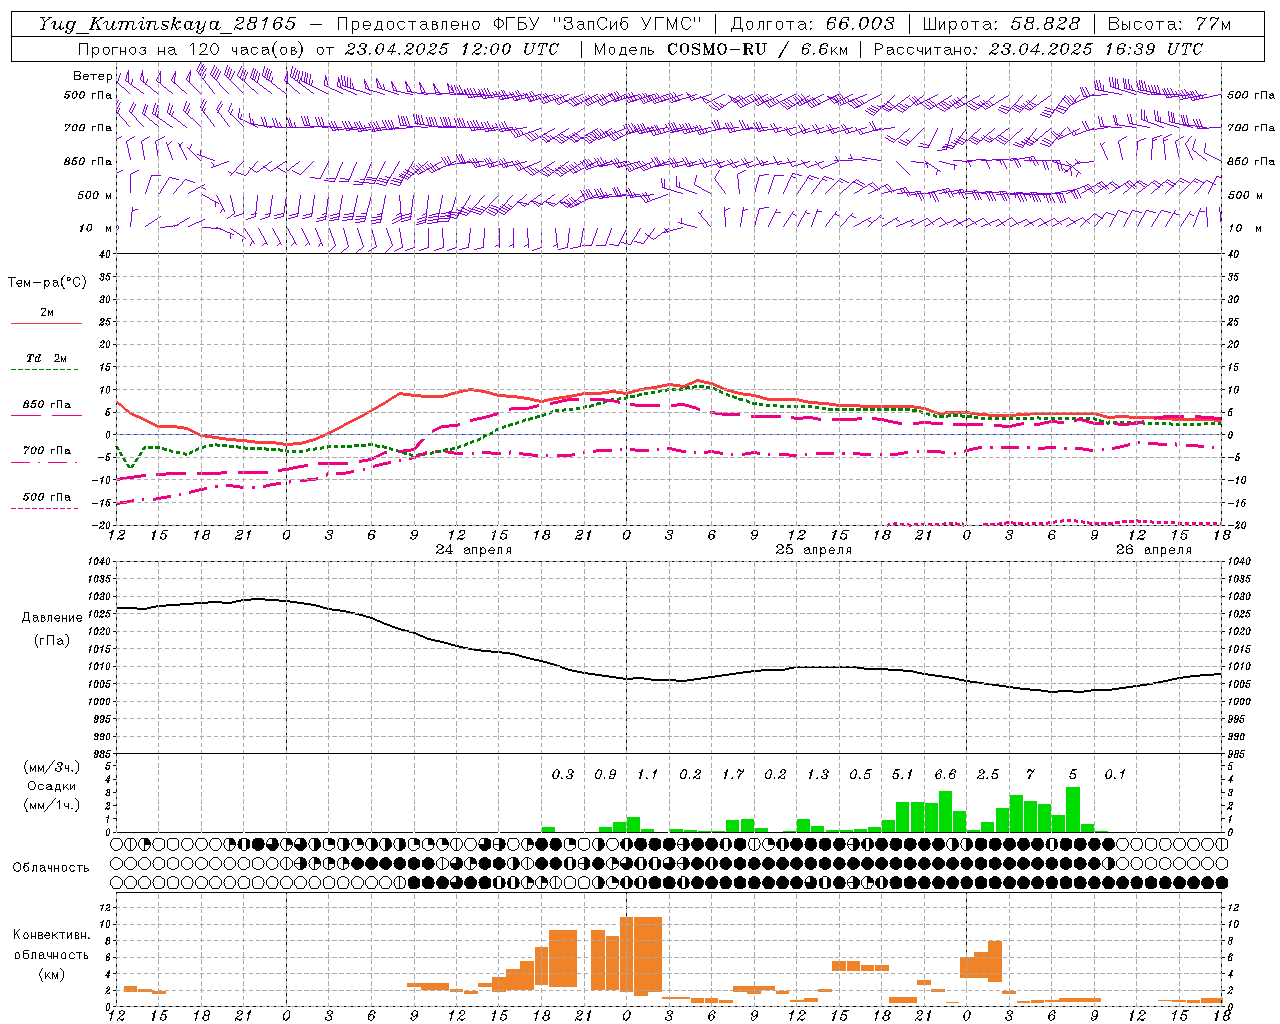Select Рассчитано: 23.04.2025 16:39 UTC timestamp
The image size is (1280, 1024).
point(1038,49)
